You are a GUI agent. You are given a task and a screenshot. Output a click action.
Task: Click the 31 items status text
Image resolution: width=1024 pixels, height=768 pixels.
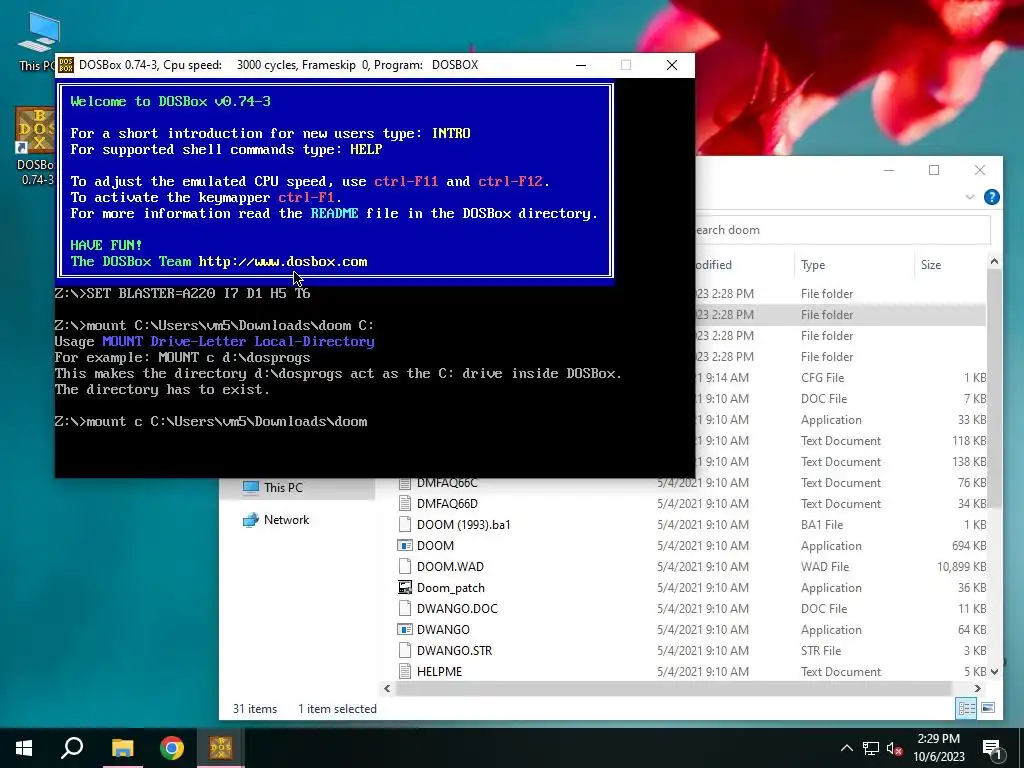tap(255, 709)
